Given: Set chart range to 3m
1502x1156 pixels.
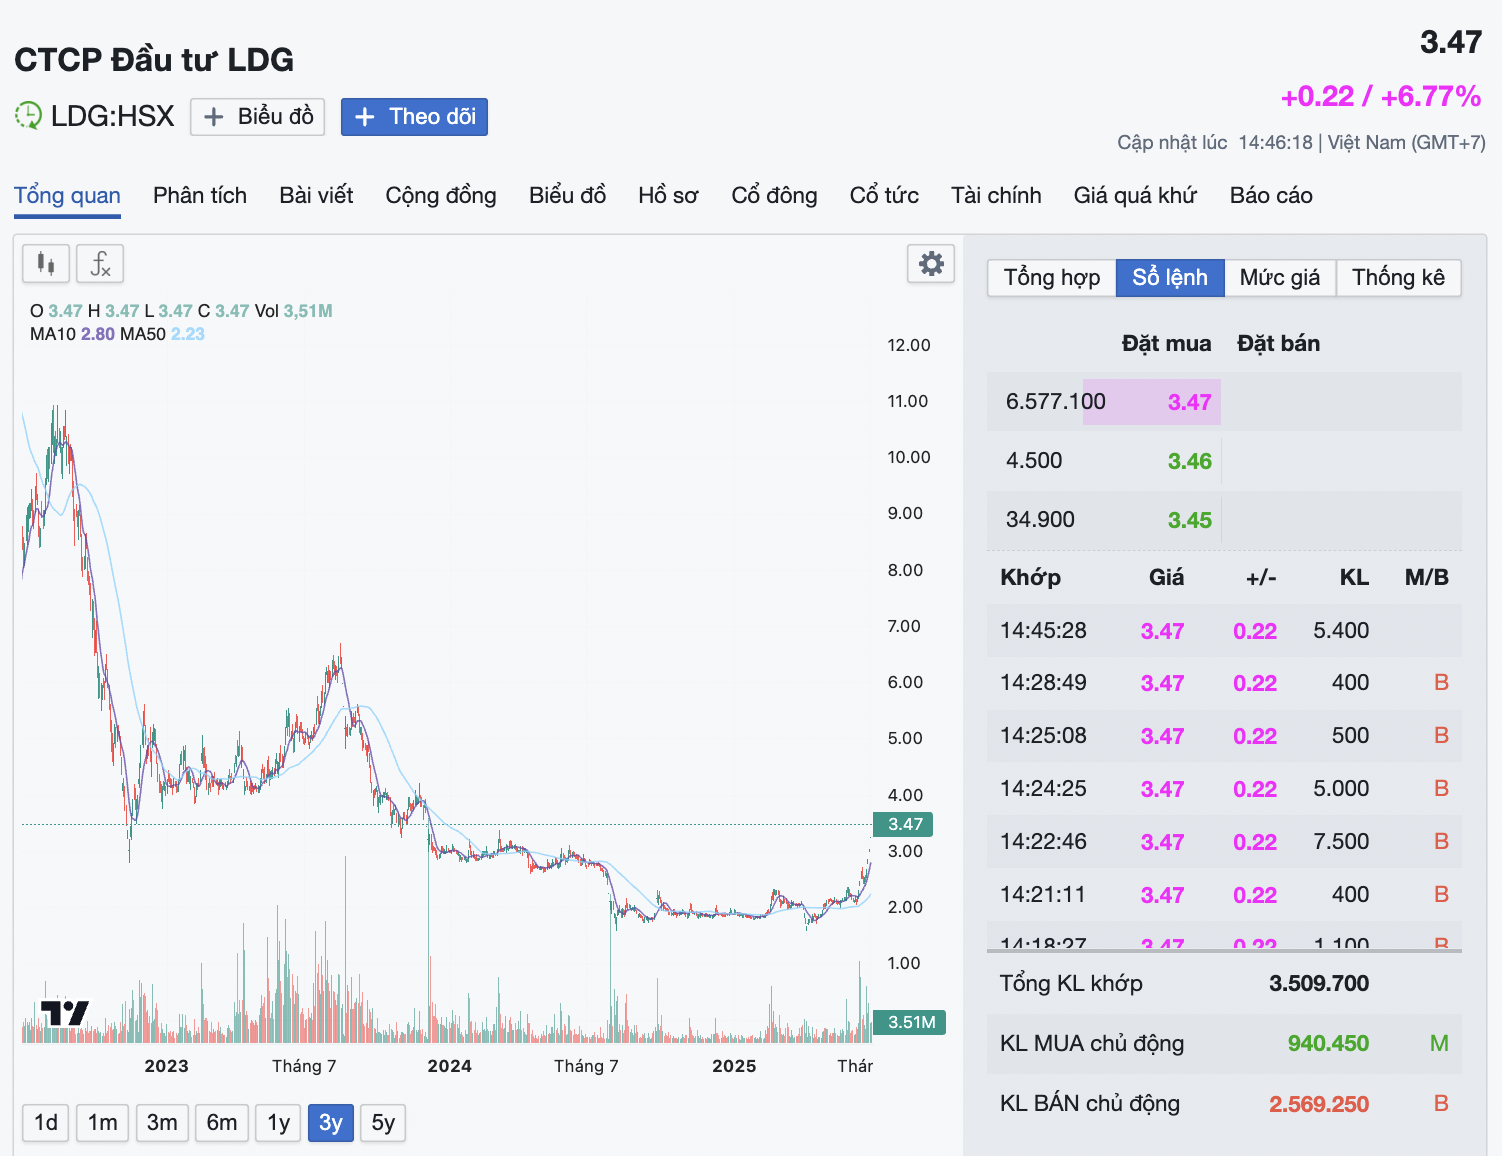Looking at the screenshot, I should (x=162, y=1123).
